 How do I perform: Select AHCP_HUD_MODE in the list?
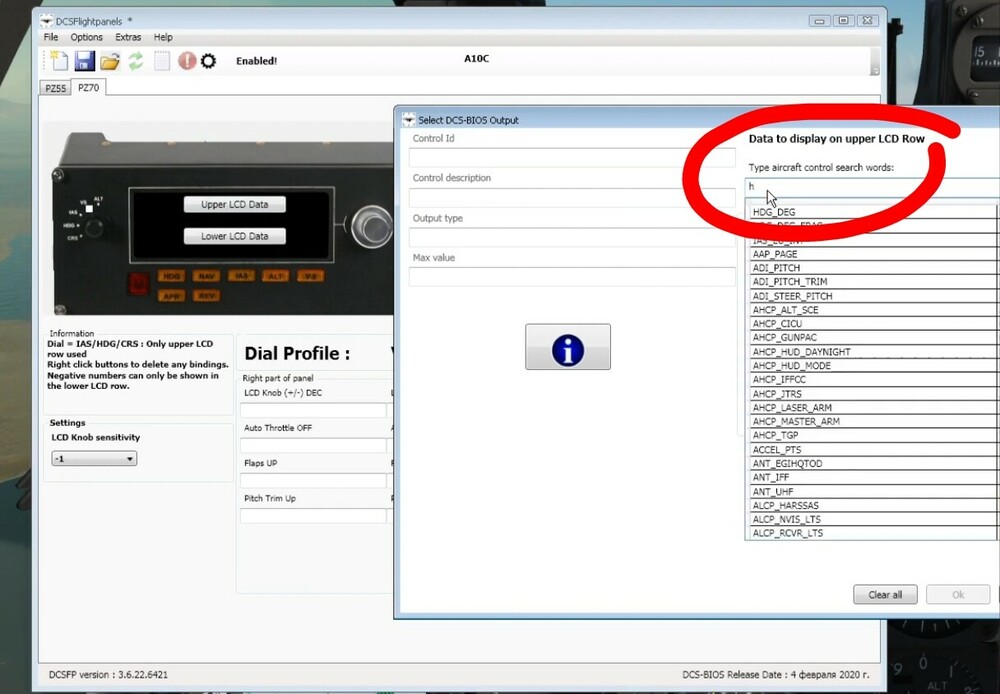(872, 365)
